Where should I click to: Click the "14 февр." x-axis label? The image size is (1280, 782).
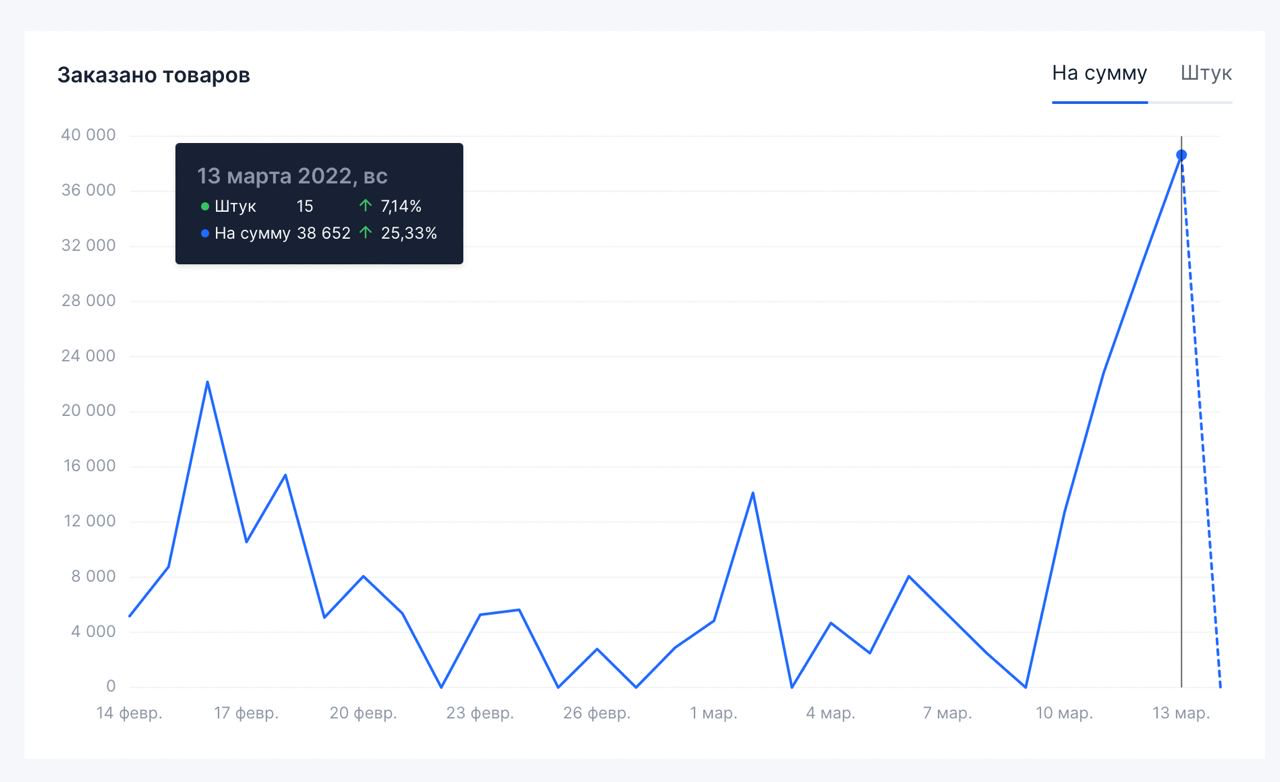[129, 713]
